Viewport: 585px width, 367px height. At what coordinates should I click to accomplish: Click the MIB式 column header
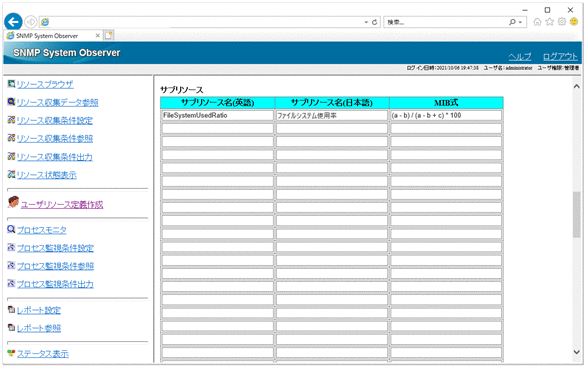coord(446,103)
